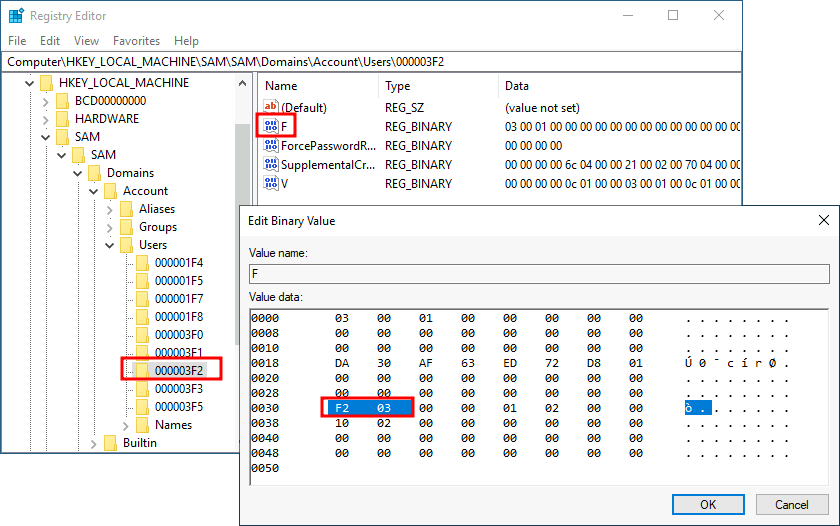Open the Edit menu
The image size is (840, 526).
pos(50,41)
